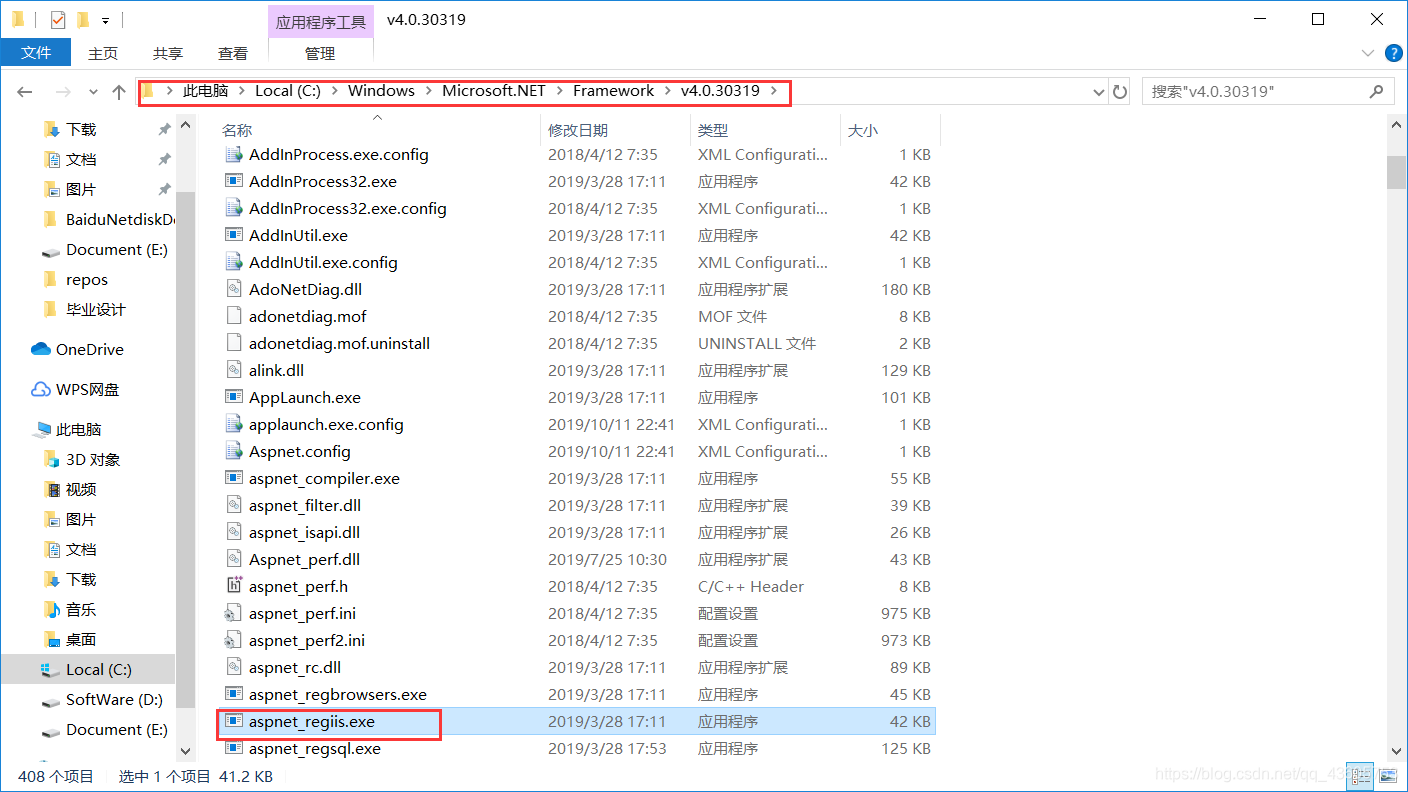The image size is (1408, 792).
Task: Click the Back navigation arrow
Action: coord(25,91)
